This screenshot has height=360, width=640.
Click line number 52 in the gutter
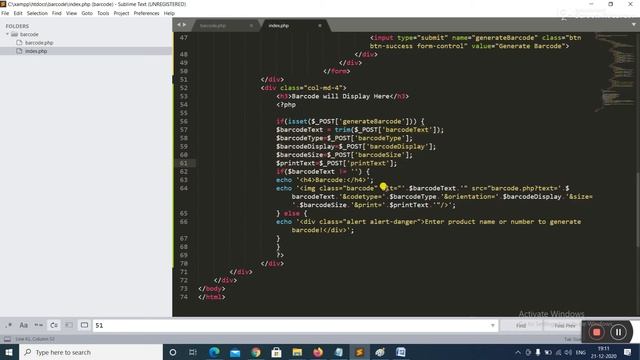184,88
